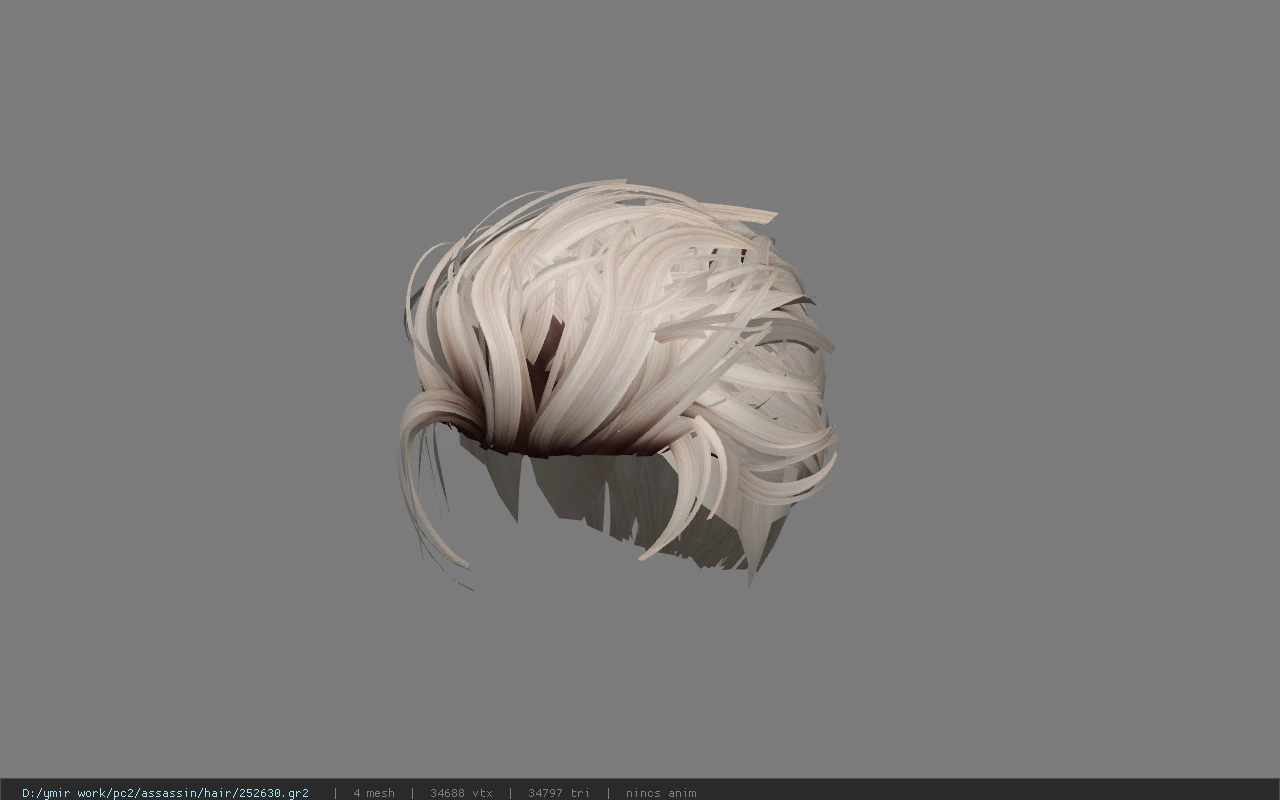
Task: Click the "34688 vtx" vertex count
Action: coord(461,793)
